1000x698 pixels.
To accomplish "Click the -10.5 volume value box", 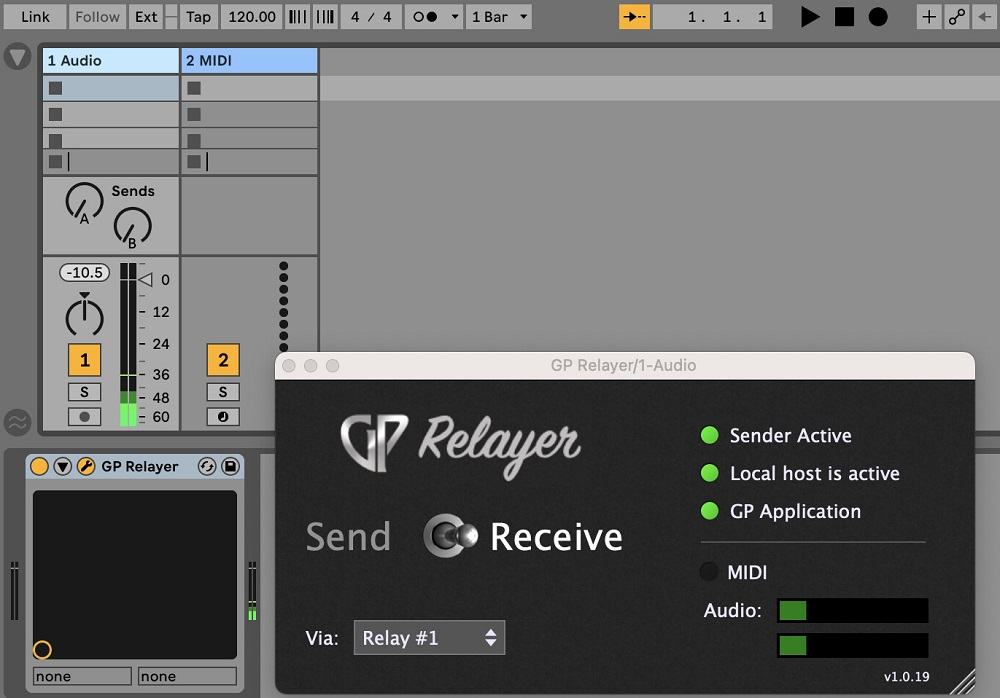I will point(85,272).
